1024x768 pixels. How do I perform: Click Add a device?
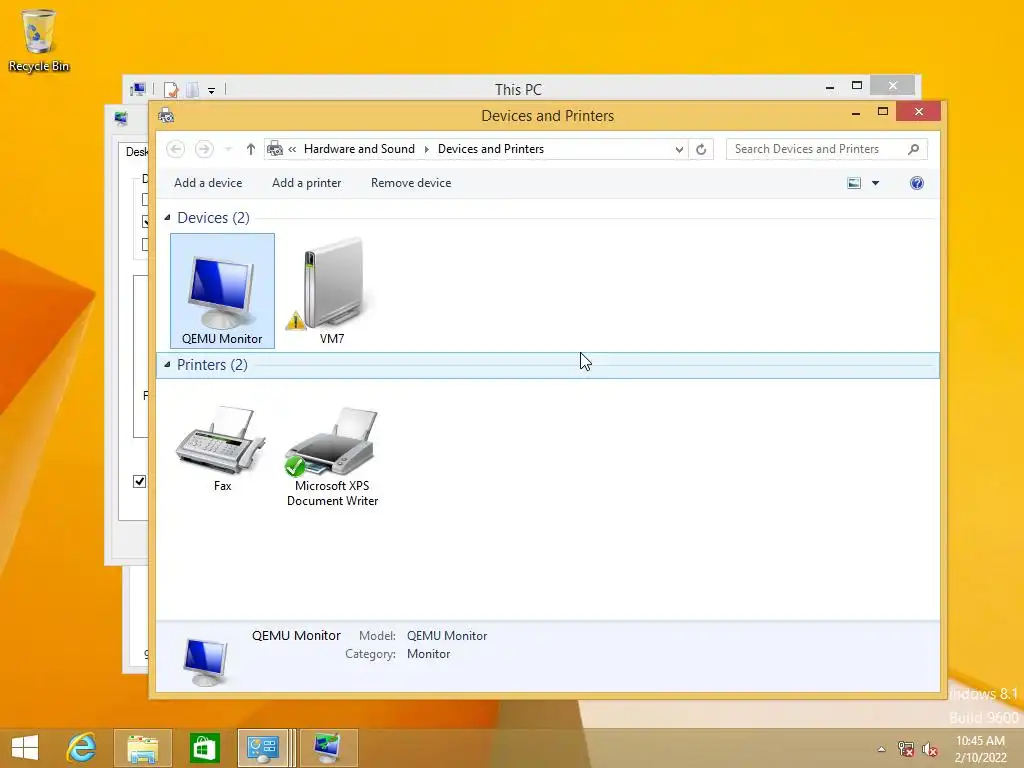pos(208,183)
